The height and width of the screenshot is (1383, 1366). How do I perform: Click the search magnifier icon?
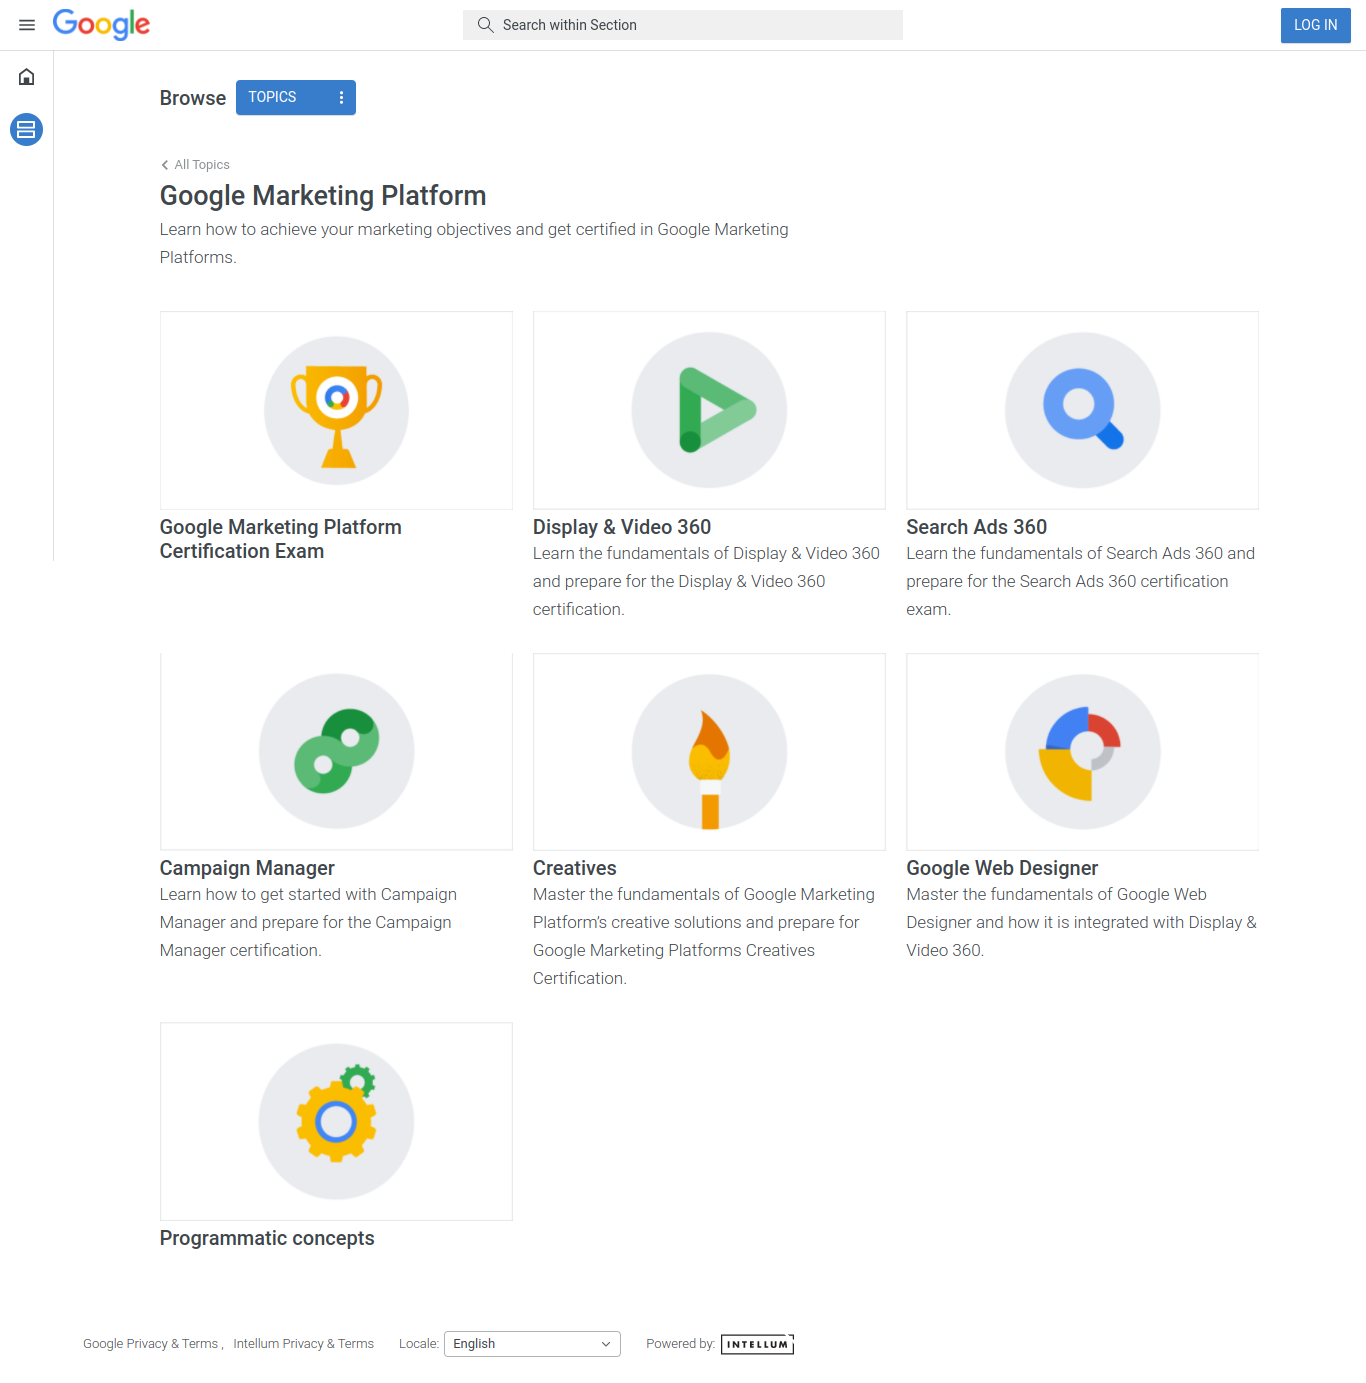tap(486, 25)
